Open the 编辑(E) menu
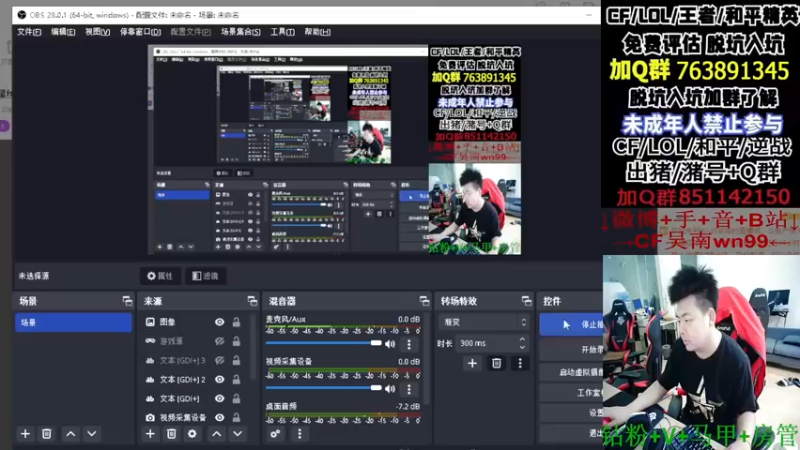800x450 pixels. point(63,32)
